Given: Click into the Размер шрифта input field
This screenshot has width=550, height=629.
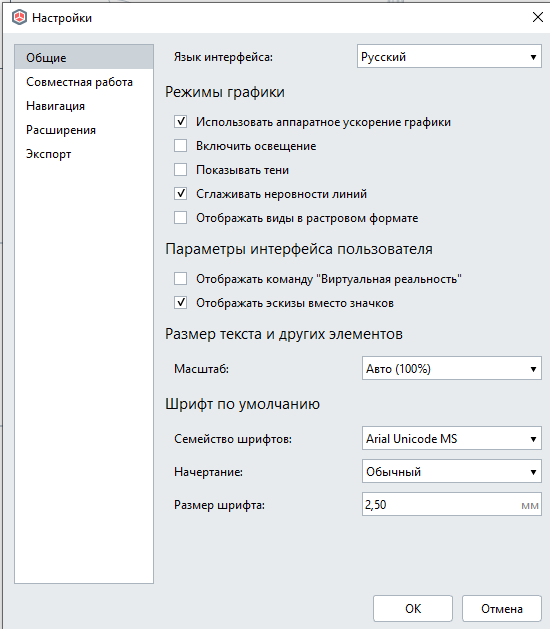Looking at the screenshot, I should [452, 504].
